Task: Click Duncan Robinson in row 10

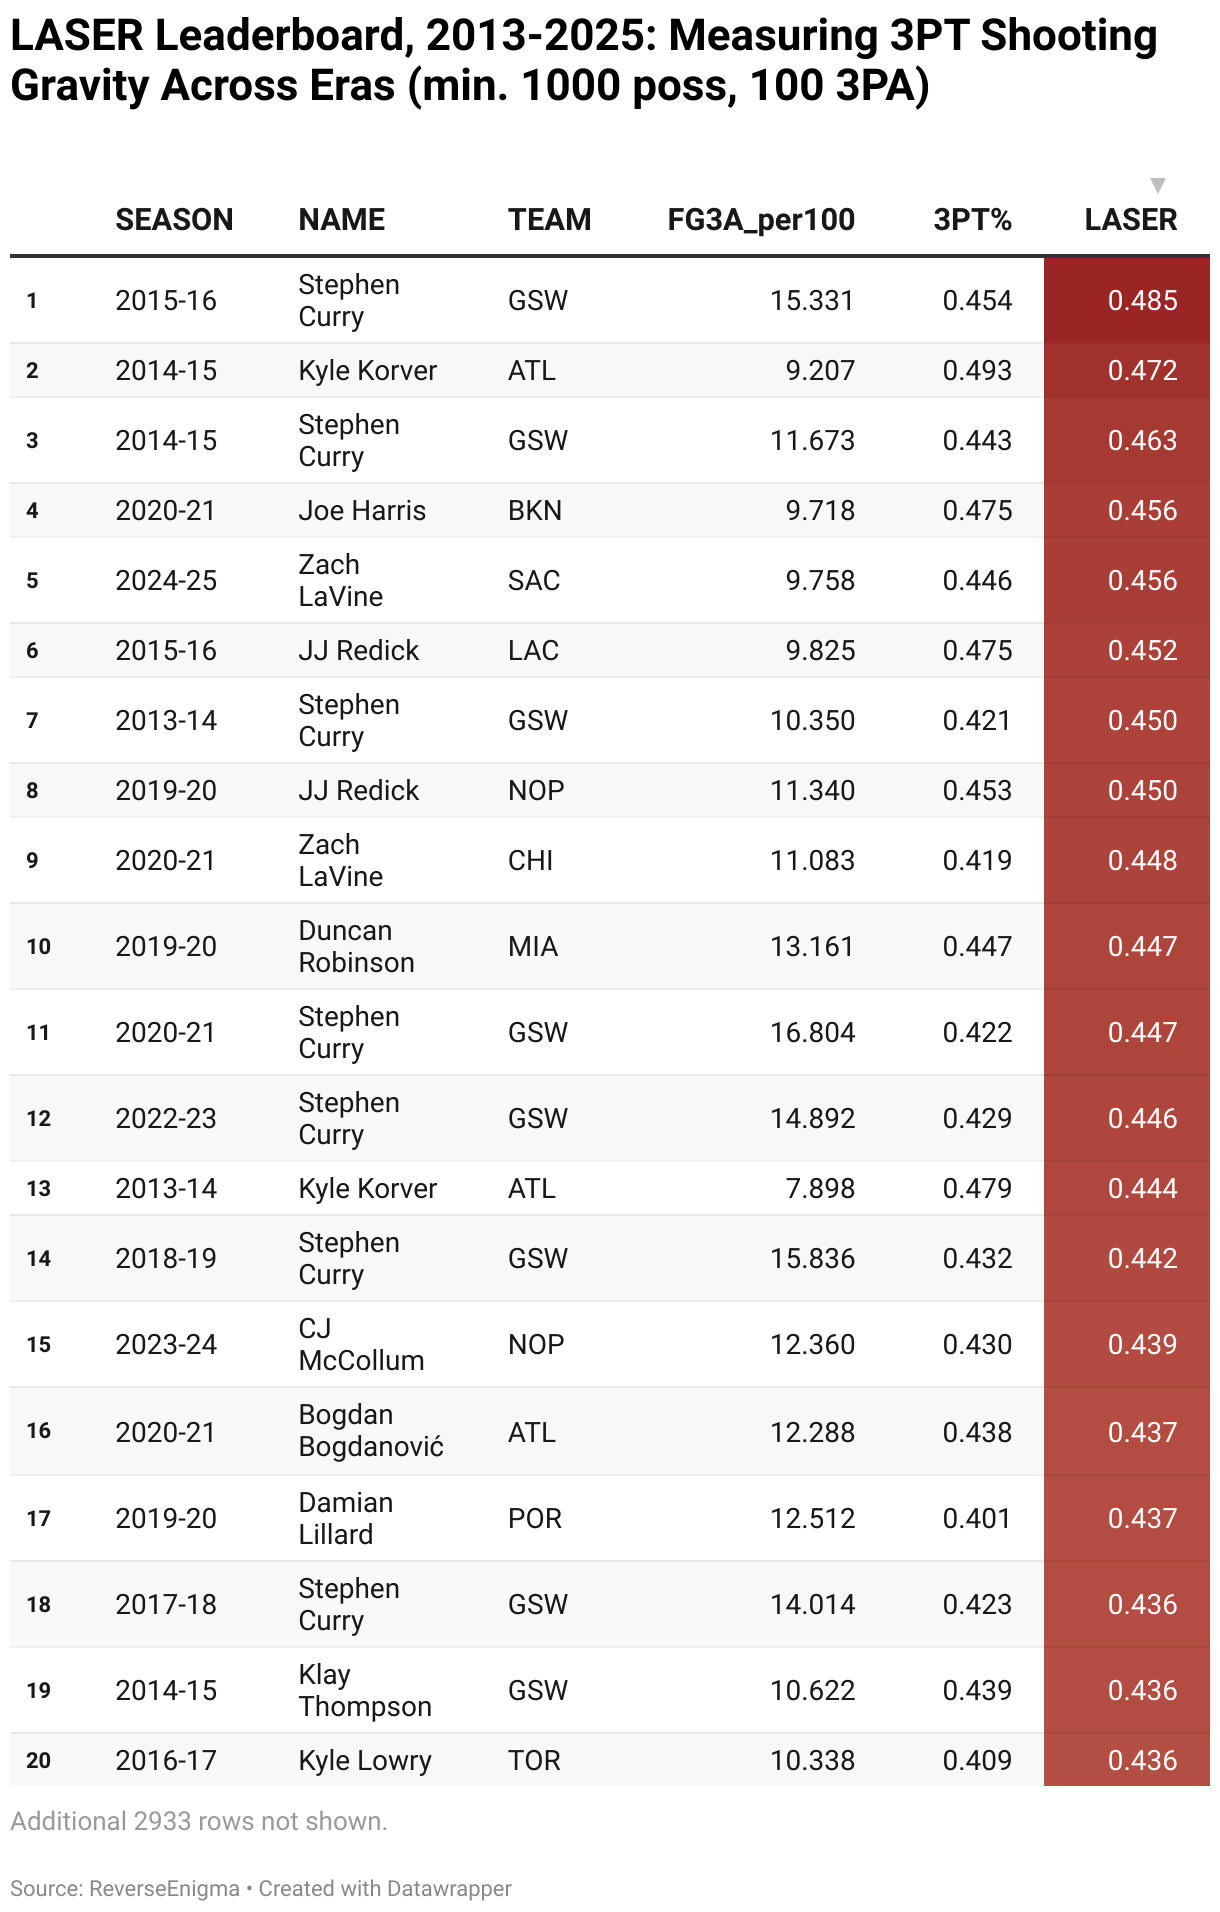Action: (x=356, y=946)
